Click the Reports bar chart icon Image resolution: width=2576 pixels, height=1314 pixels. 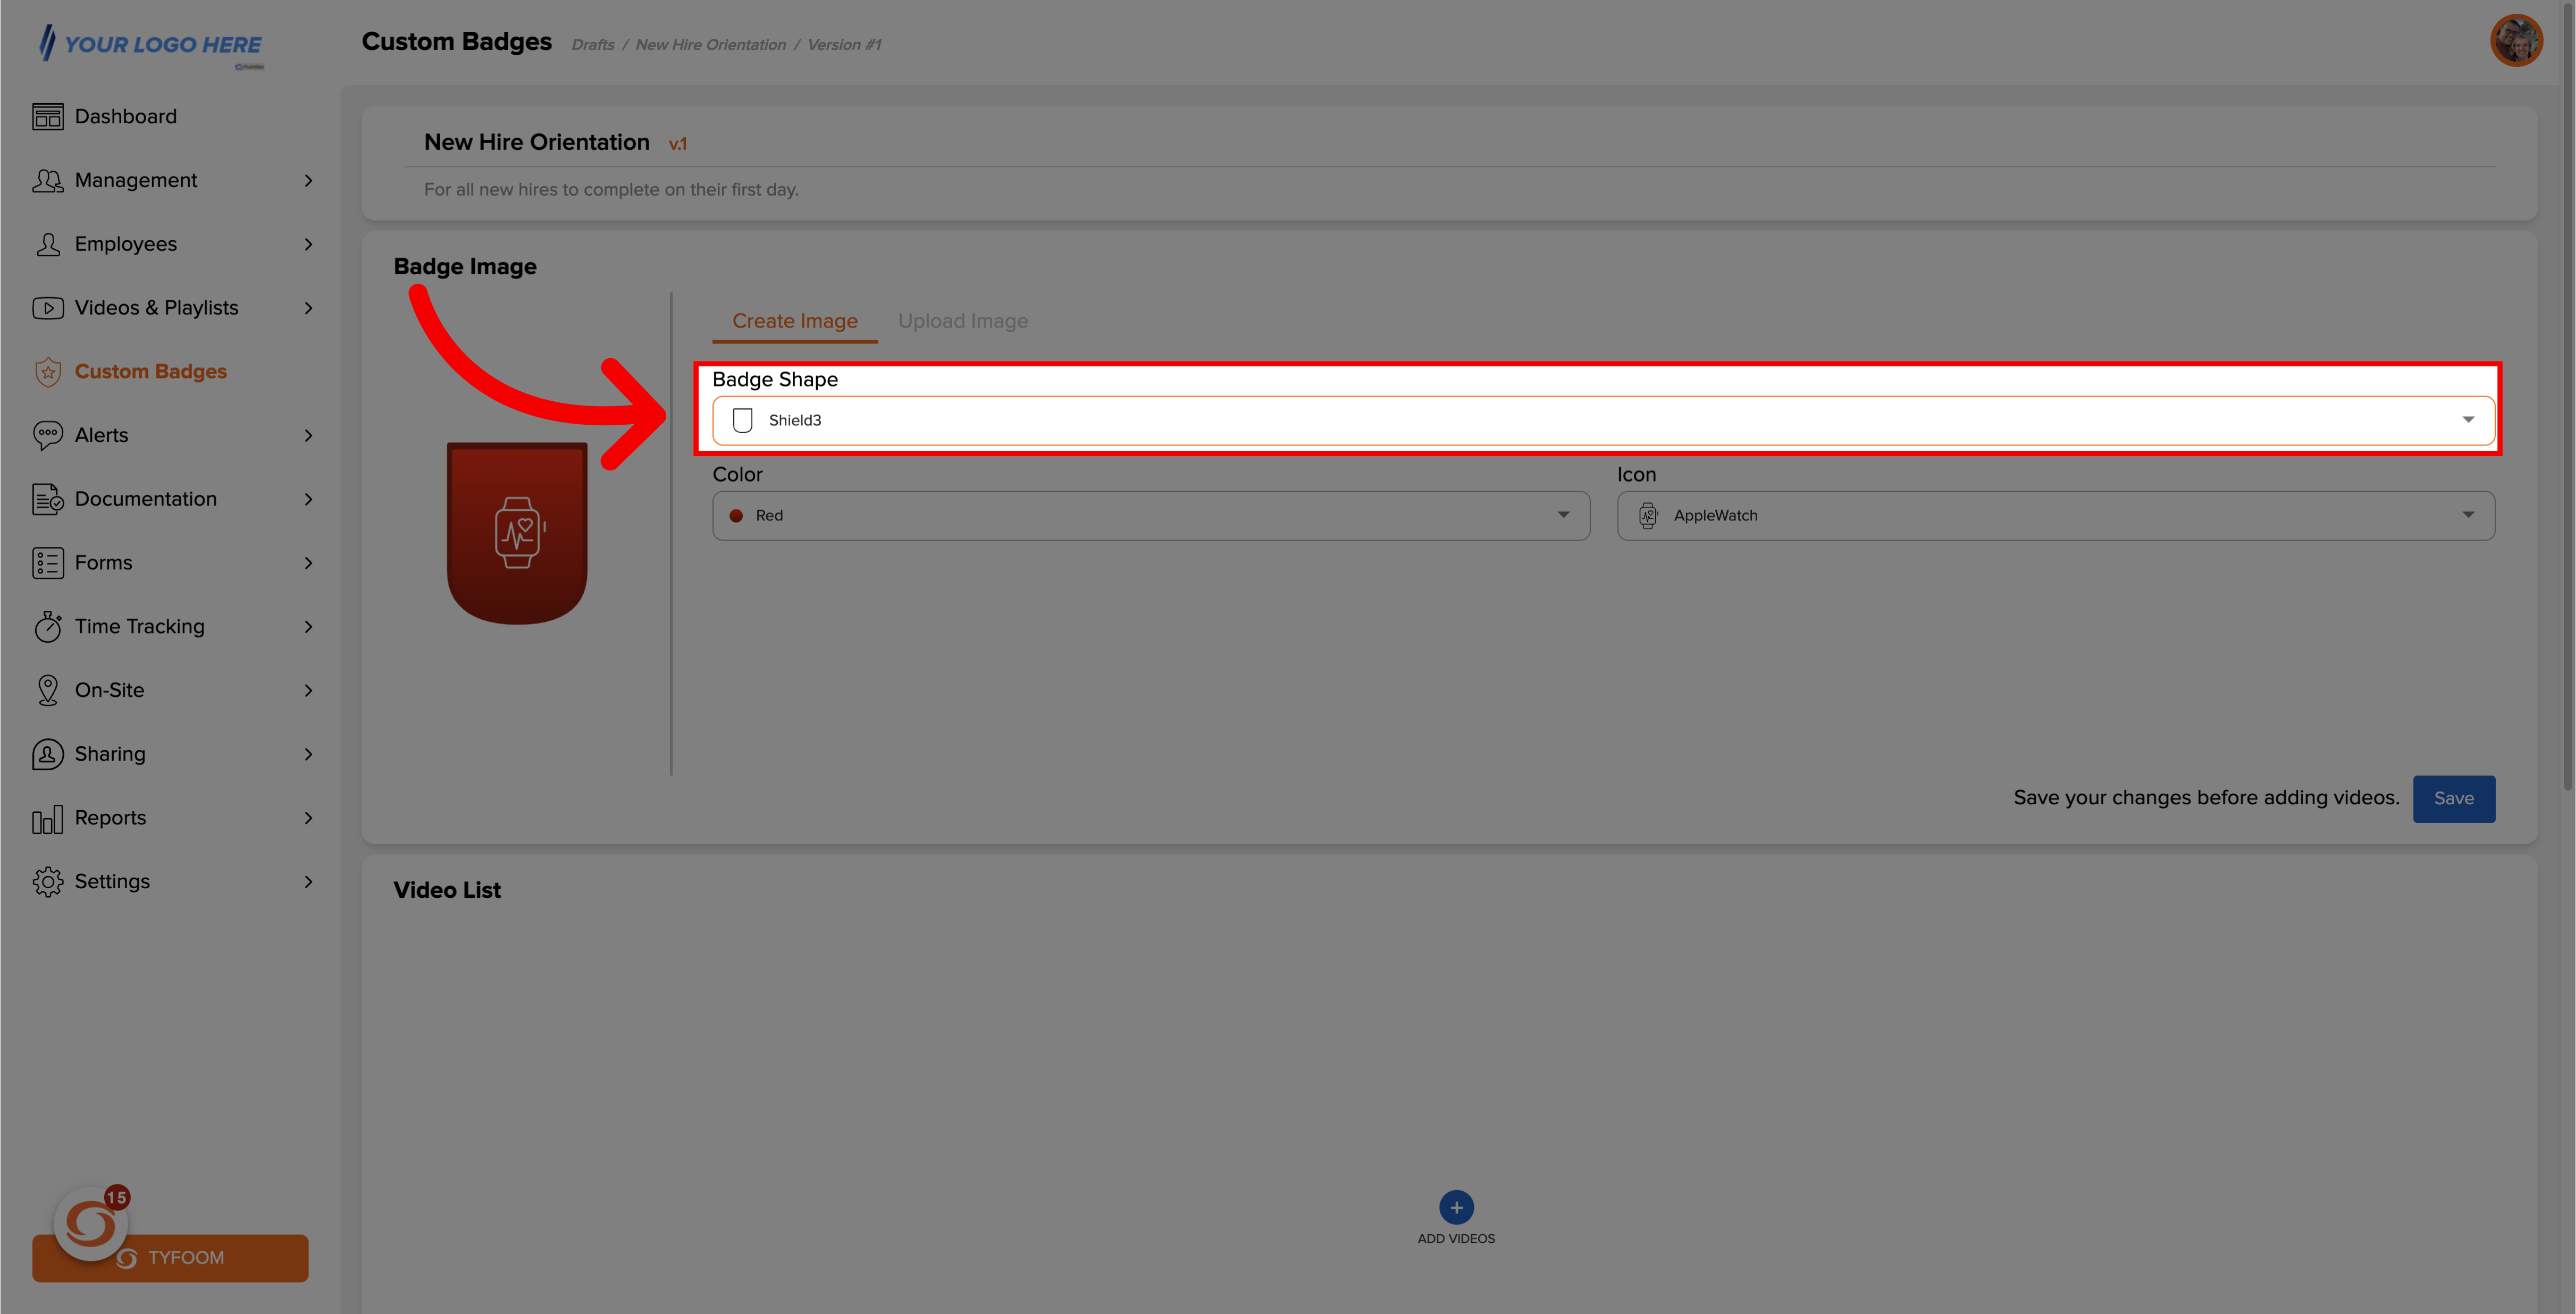pyautogui.click(x=47, y=819)
